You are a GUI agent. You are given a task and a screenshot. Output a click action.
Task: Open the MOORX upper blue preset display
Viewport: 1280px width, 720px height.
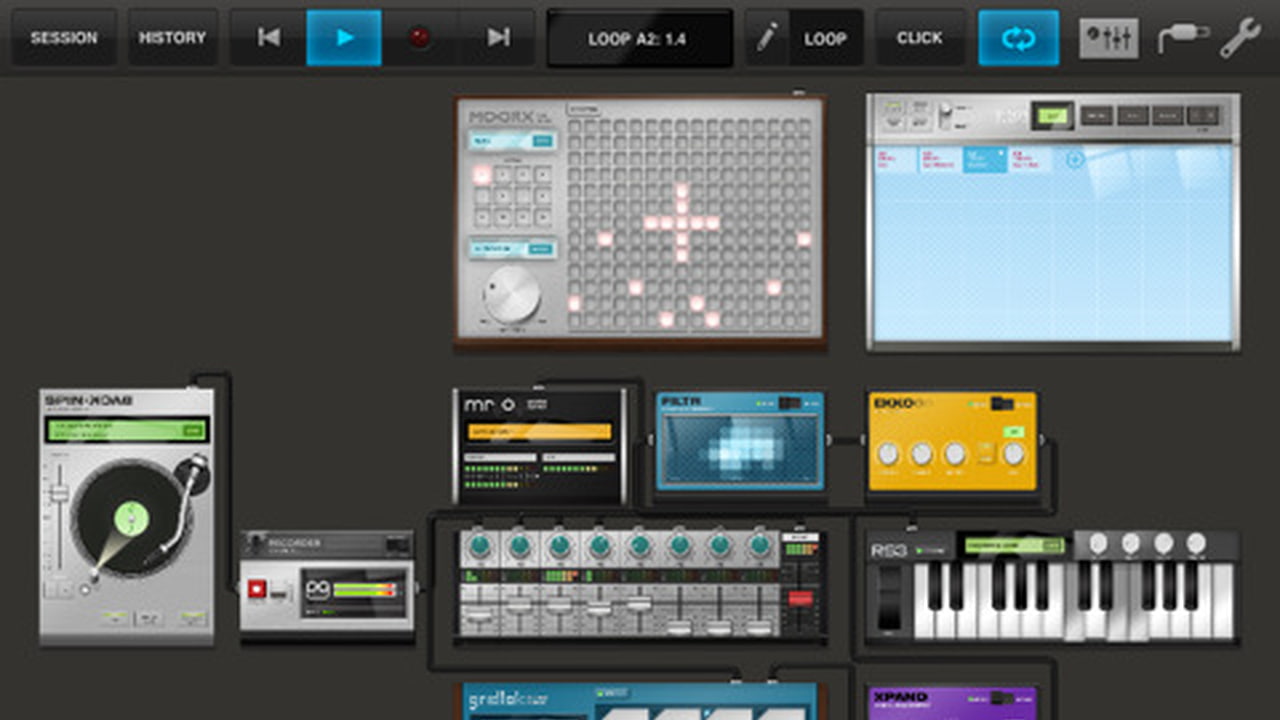512,141
